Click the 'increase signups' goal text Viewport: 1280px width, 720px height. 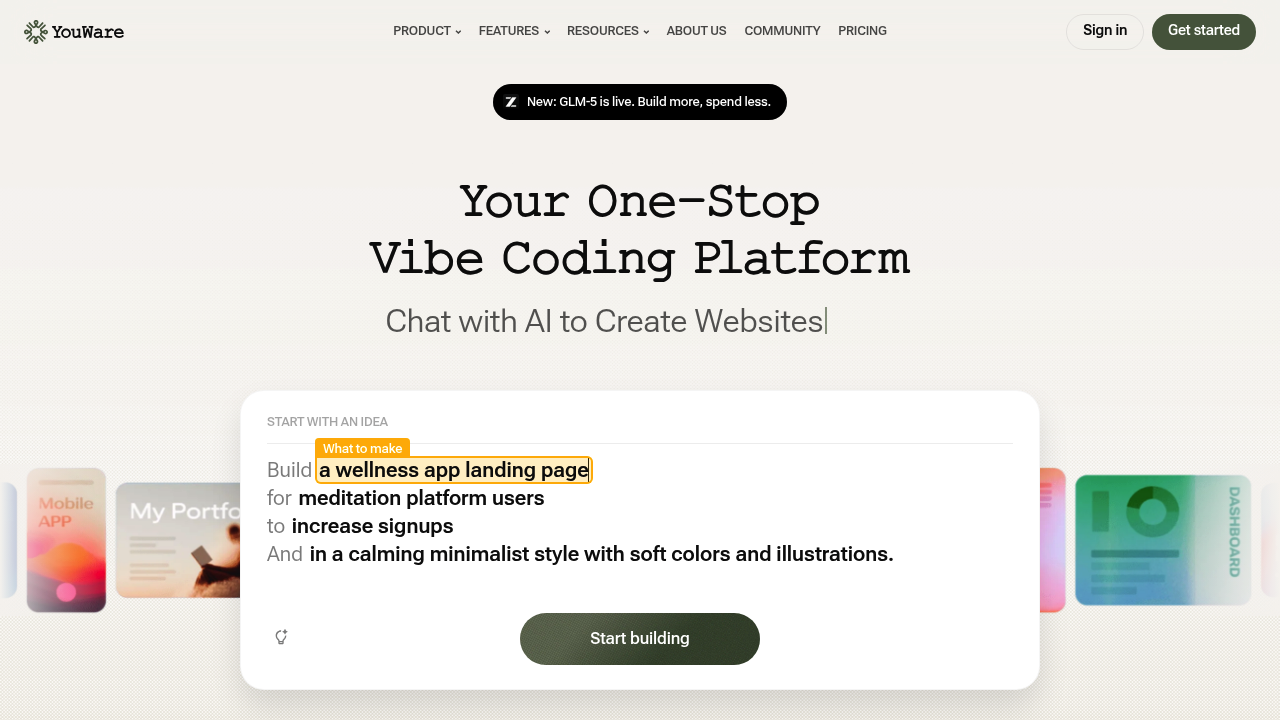tap(372, 526)
